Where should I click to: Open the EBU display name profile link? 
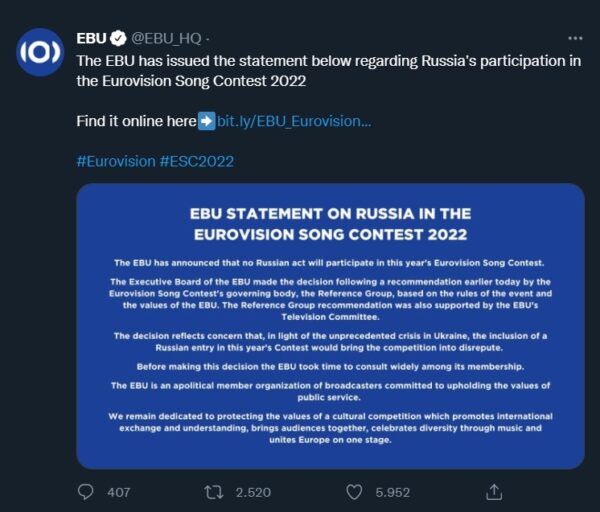[91, 39]
